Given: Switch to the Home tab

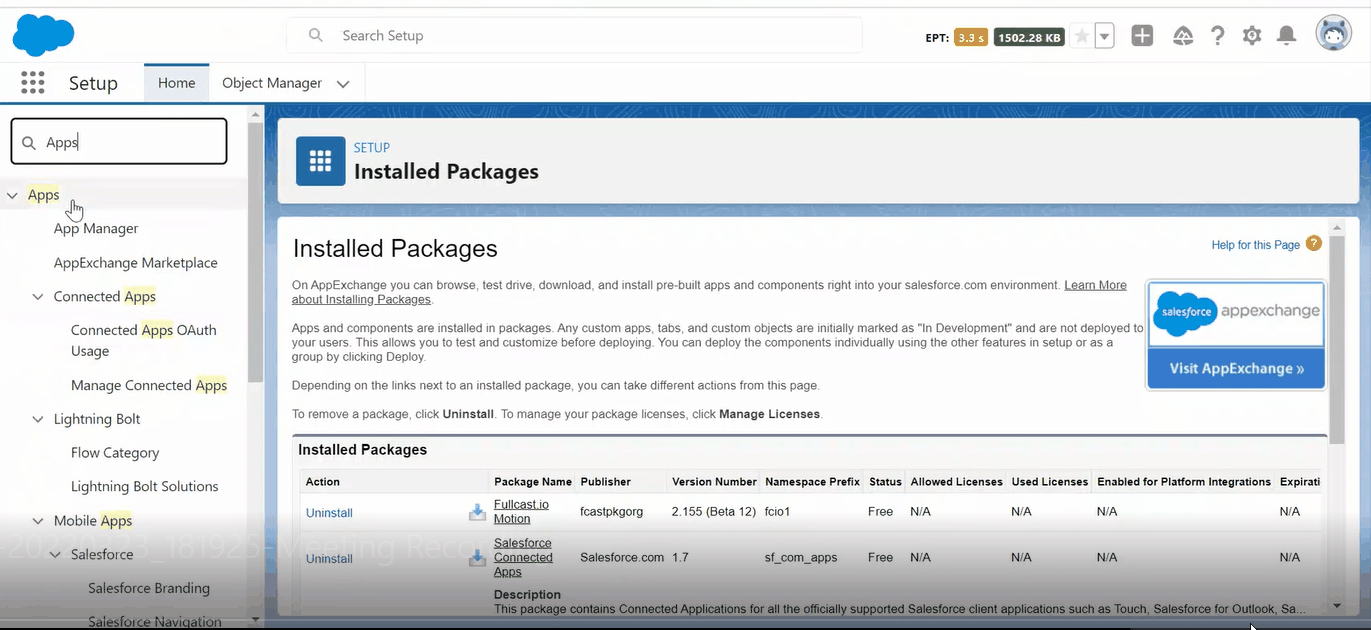Looking at the screenshot, I should 176,83.
